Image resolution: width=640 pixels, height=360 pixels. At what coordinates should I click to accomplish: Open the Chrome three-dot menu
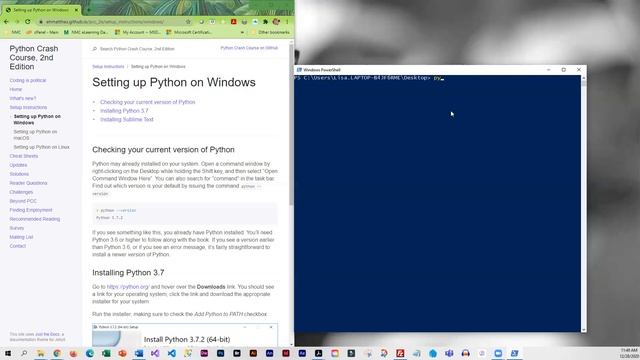(287, 22)
